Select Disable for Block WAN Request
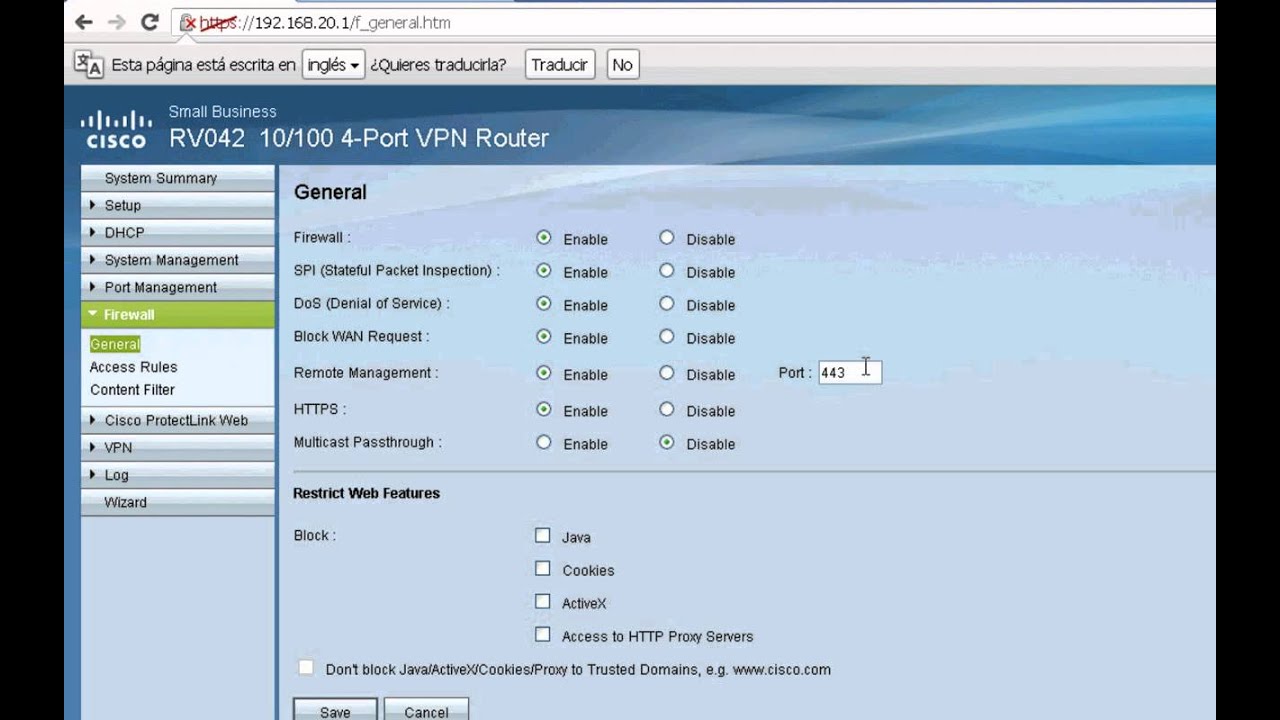The image size is (1280, 720). click(667, 337)
